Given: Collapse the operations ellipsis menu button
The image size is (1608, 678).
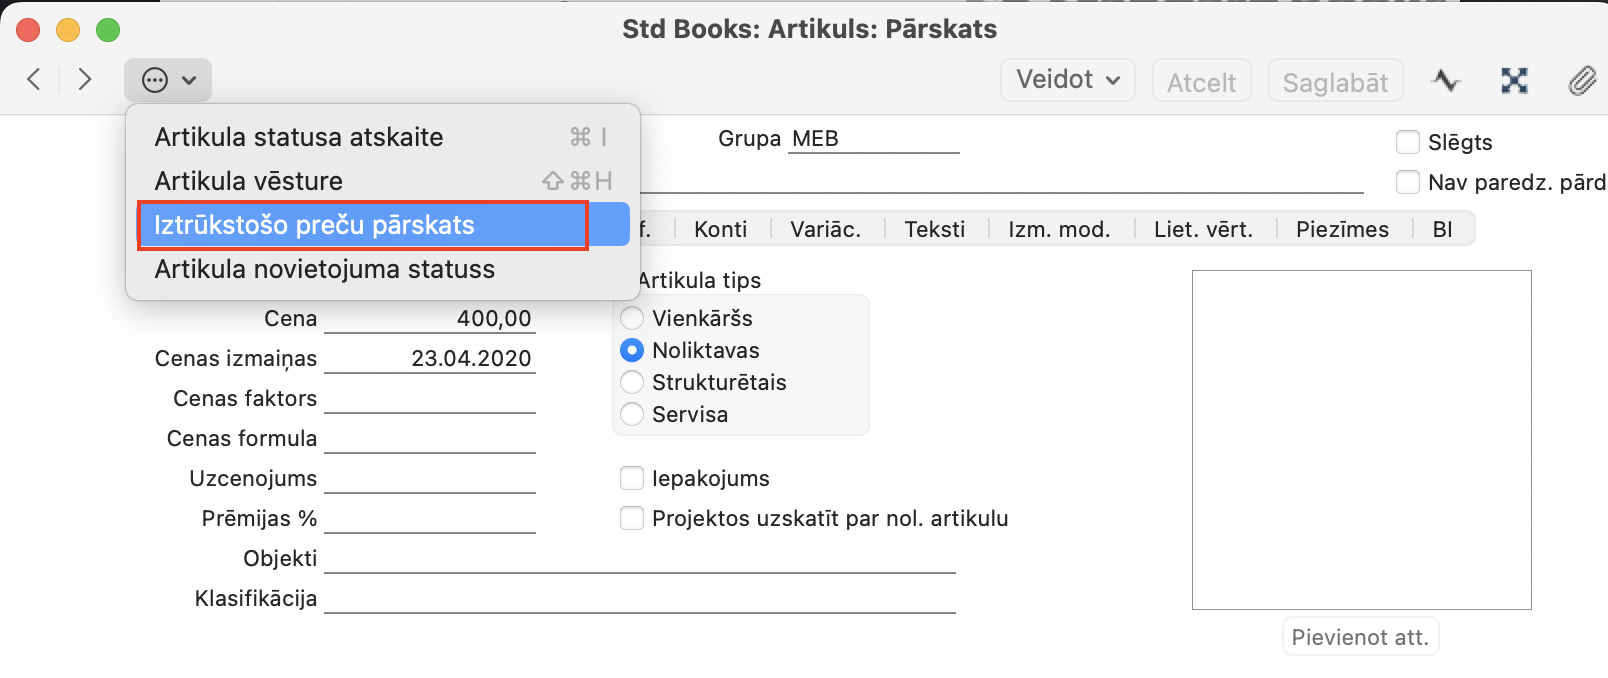Looking at the screenshot, I should [168, 80].
